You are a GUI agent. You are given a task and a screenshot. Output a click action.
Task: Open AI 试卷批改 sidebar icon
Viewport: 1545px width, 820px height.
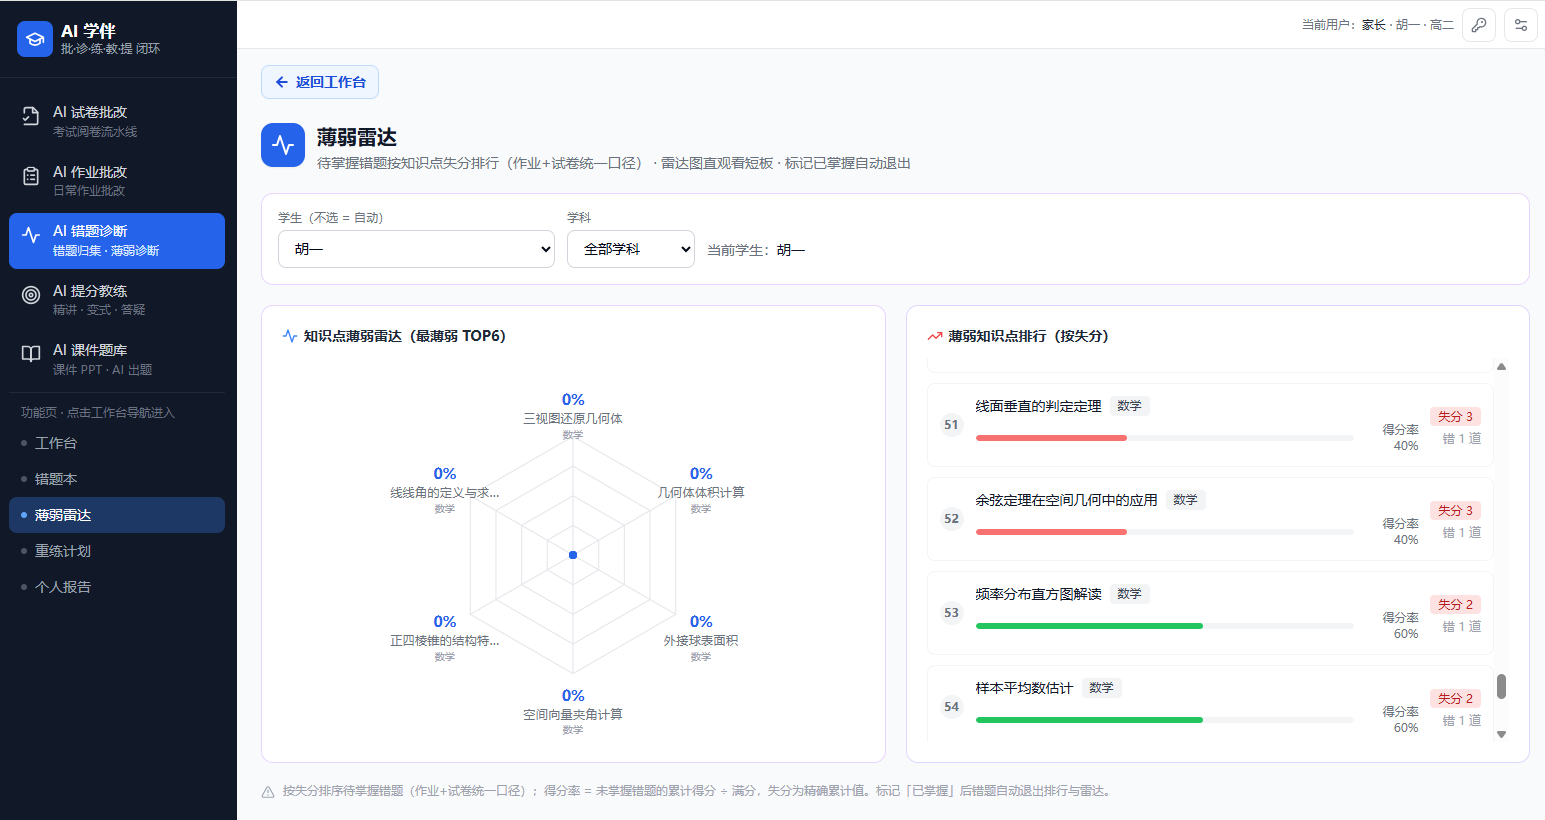click(x=31, y=116)
